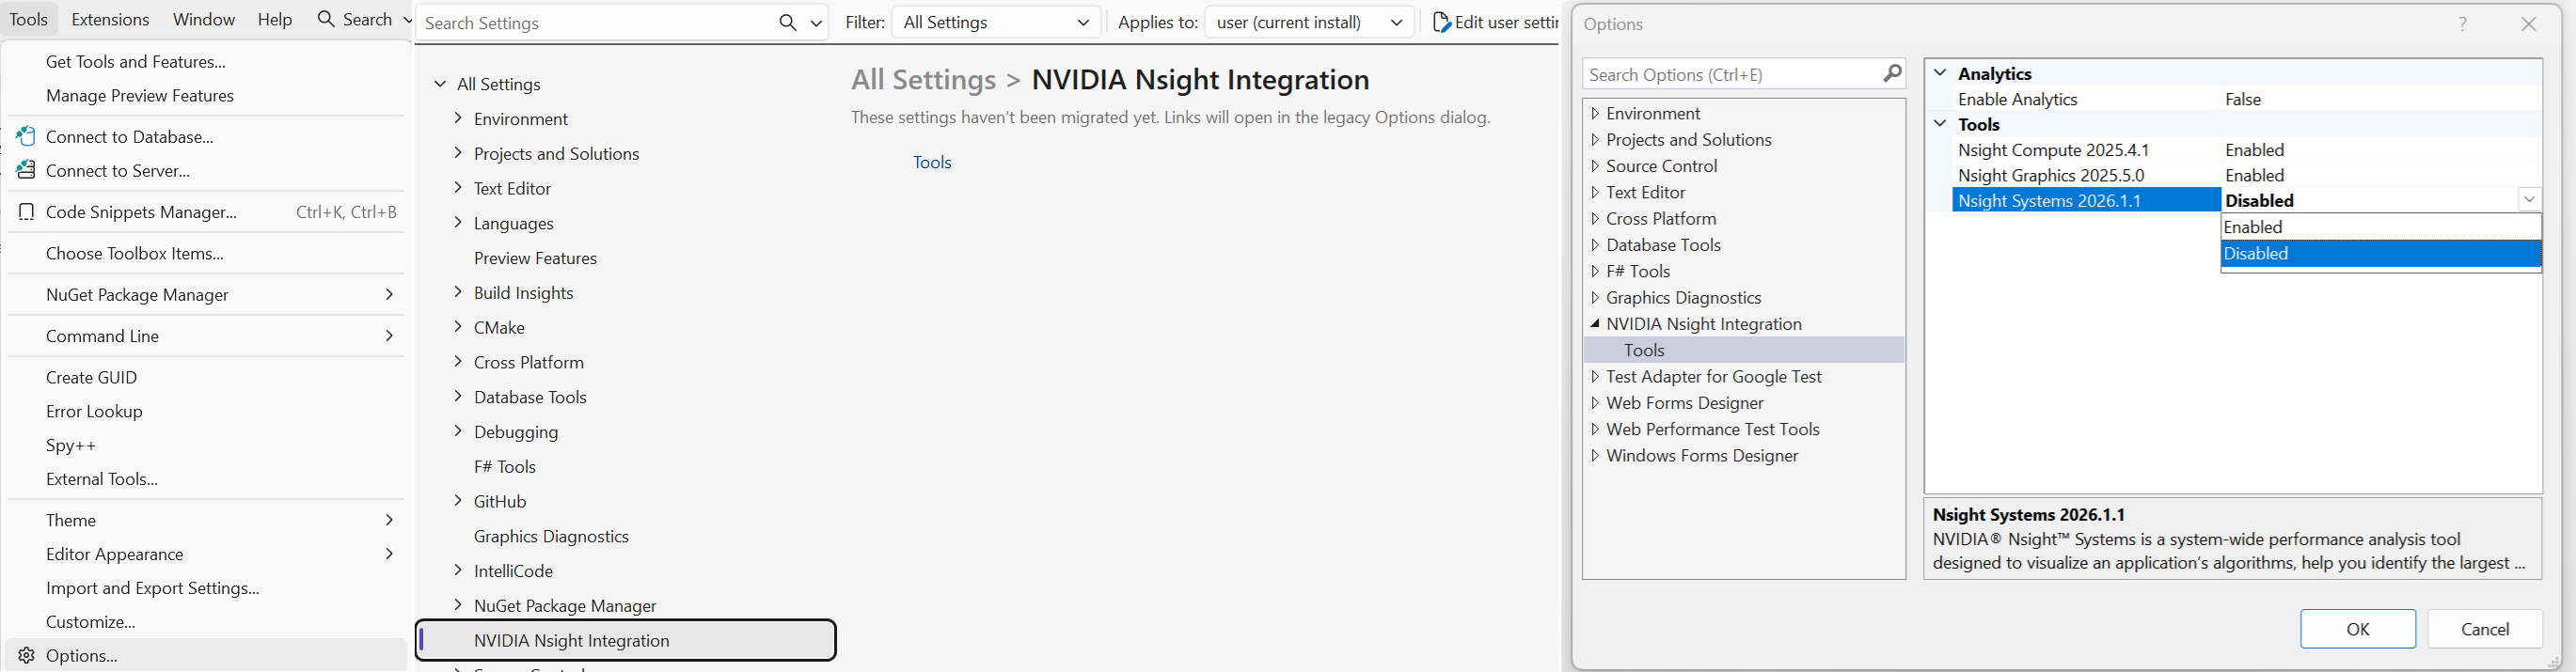
Task: Expand Source Control in Options dialog
Action: click(x=1595, y=166)
